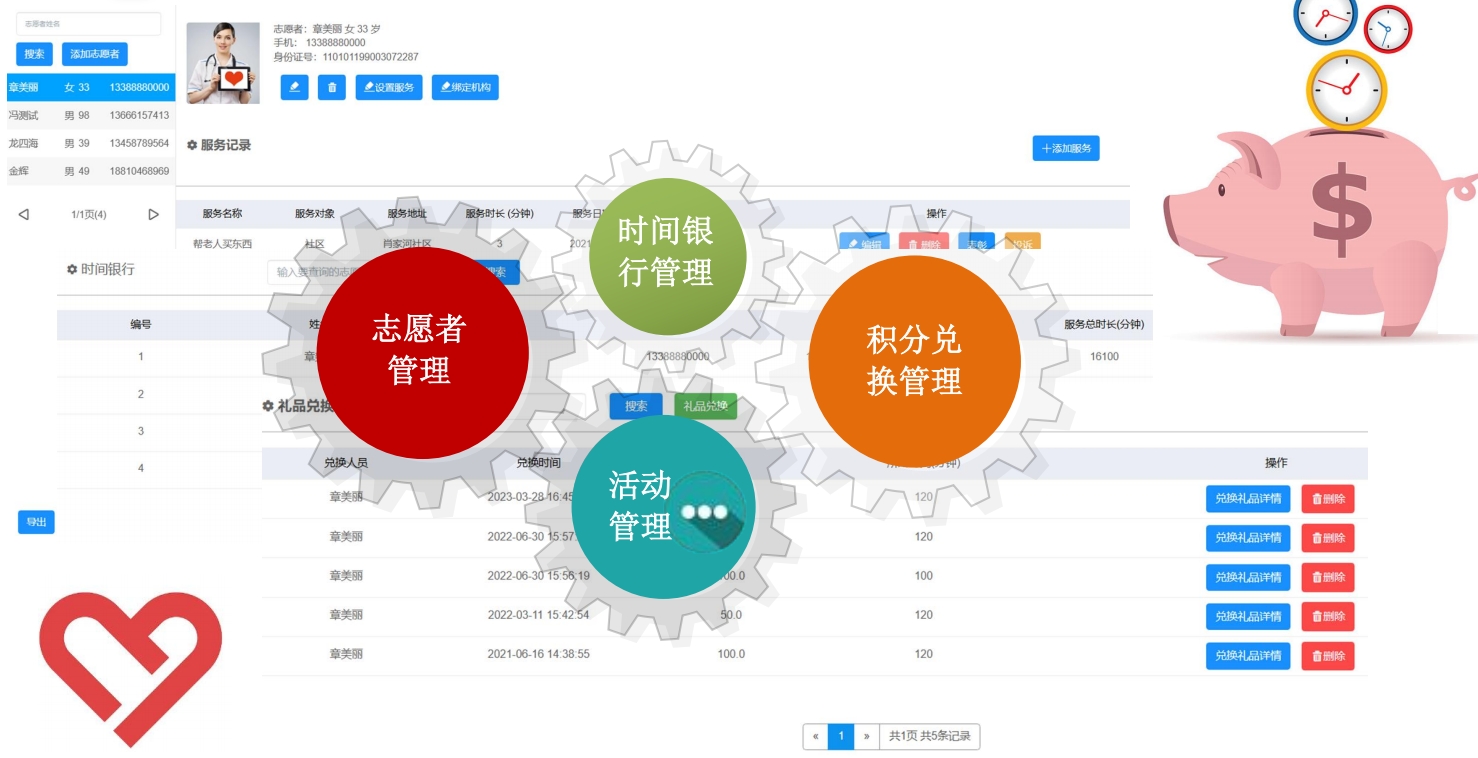
Task: Click 编号 column header in 时间银行
Action: tap(141, 325)
